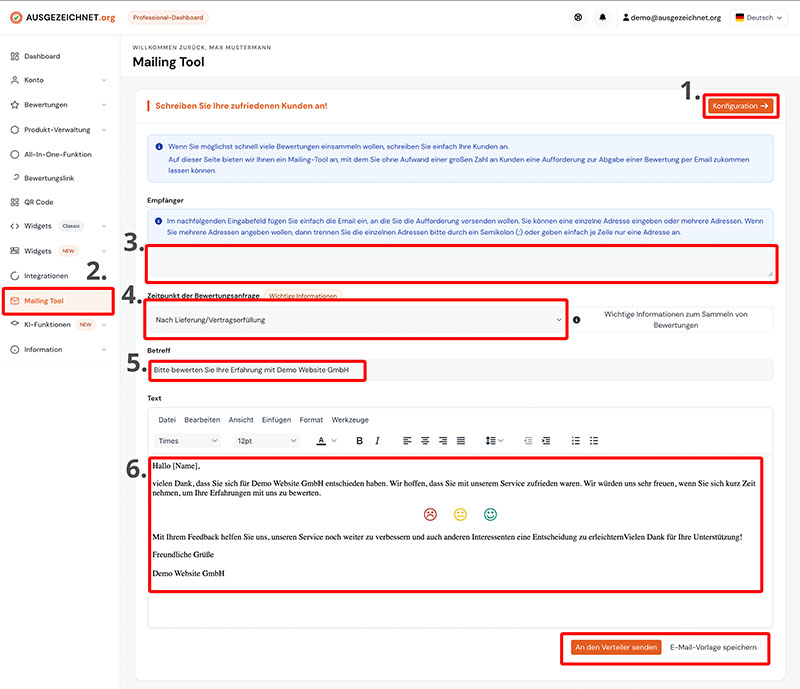The width and height of the screenshot is (800, 689).
Task: Click into the Betreff subject field
Action: click(x=460, y=370)
